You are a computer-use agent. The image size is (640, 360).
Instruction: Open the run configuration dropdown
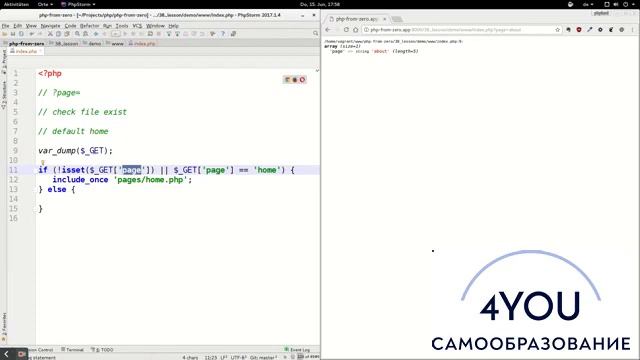tap(116, 34)
